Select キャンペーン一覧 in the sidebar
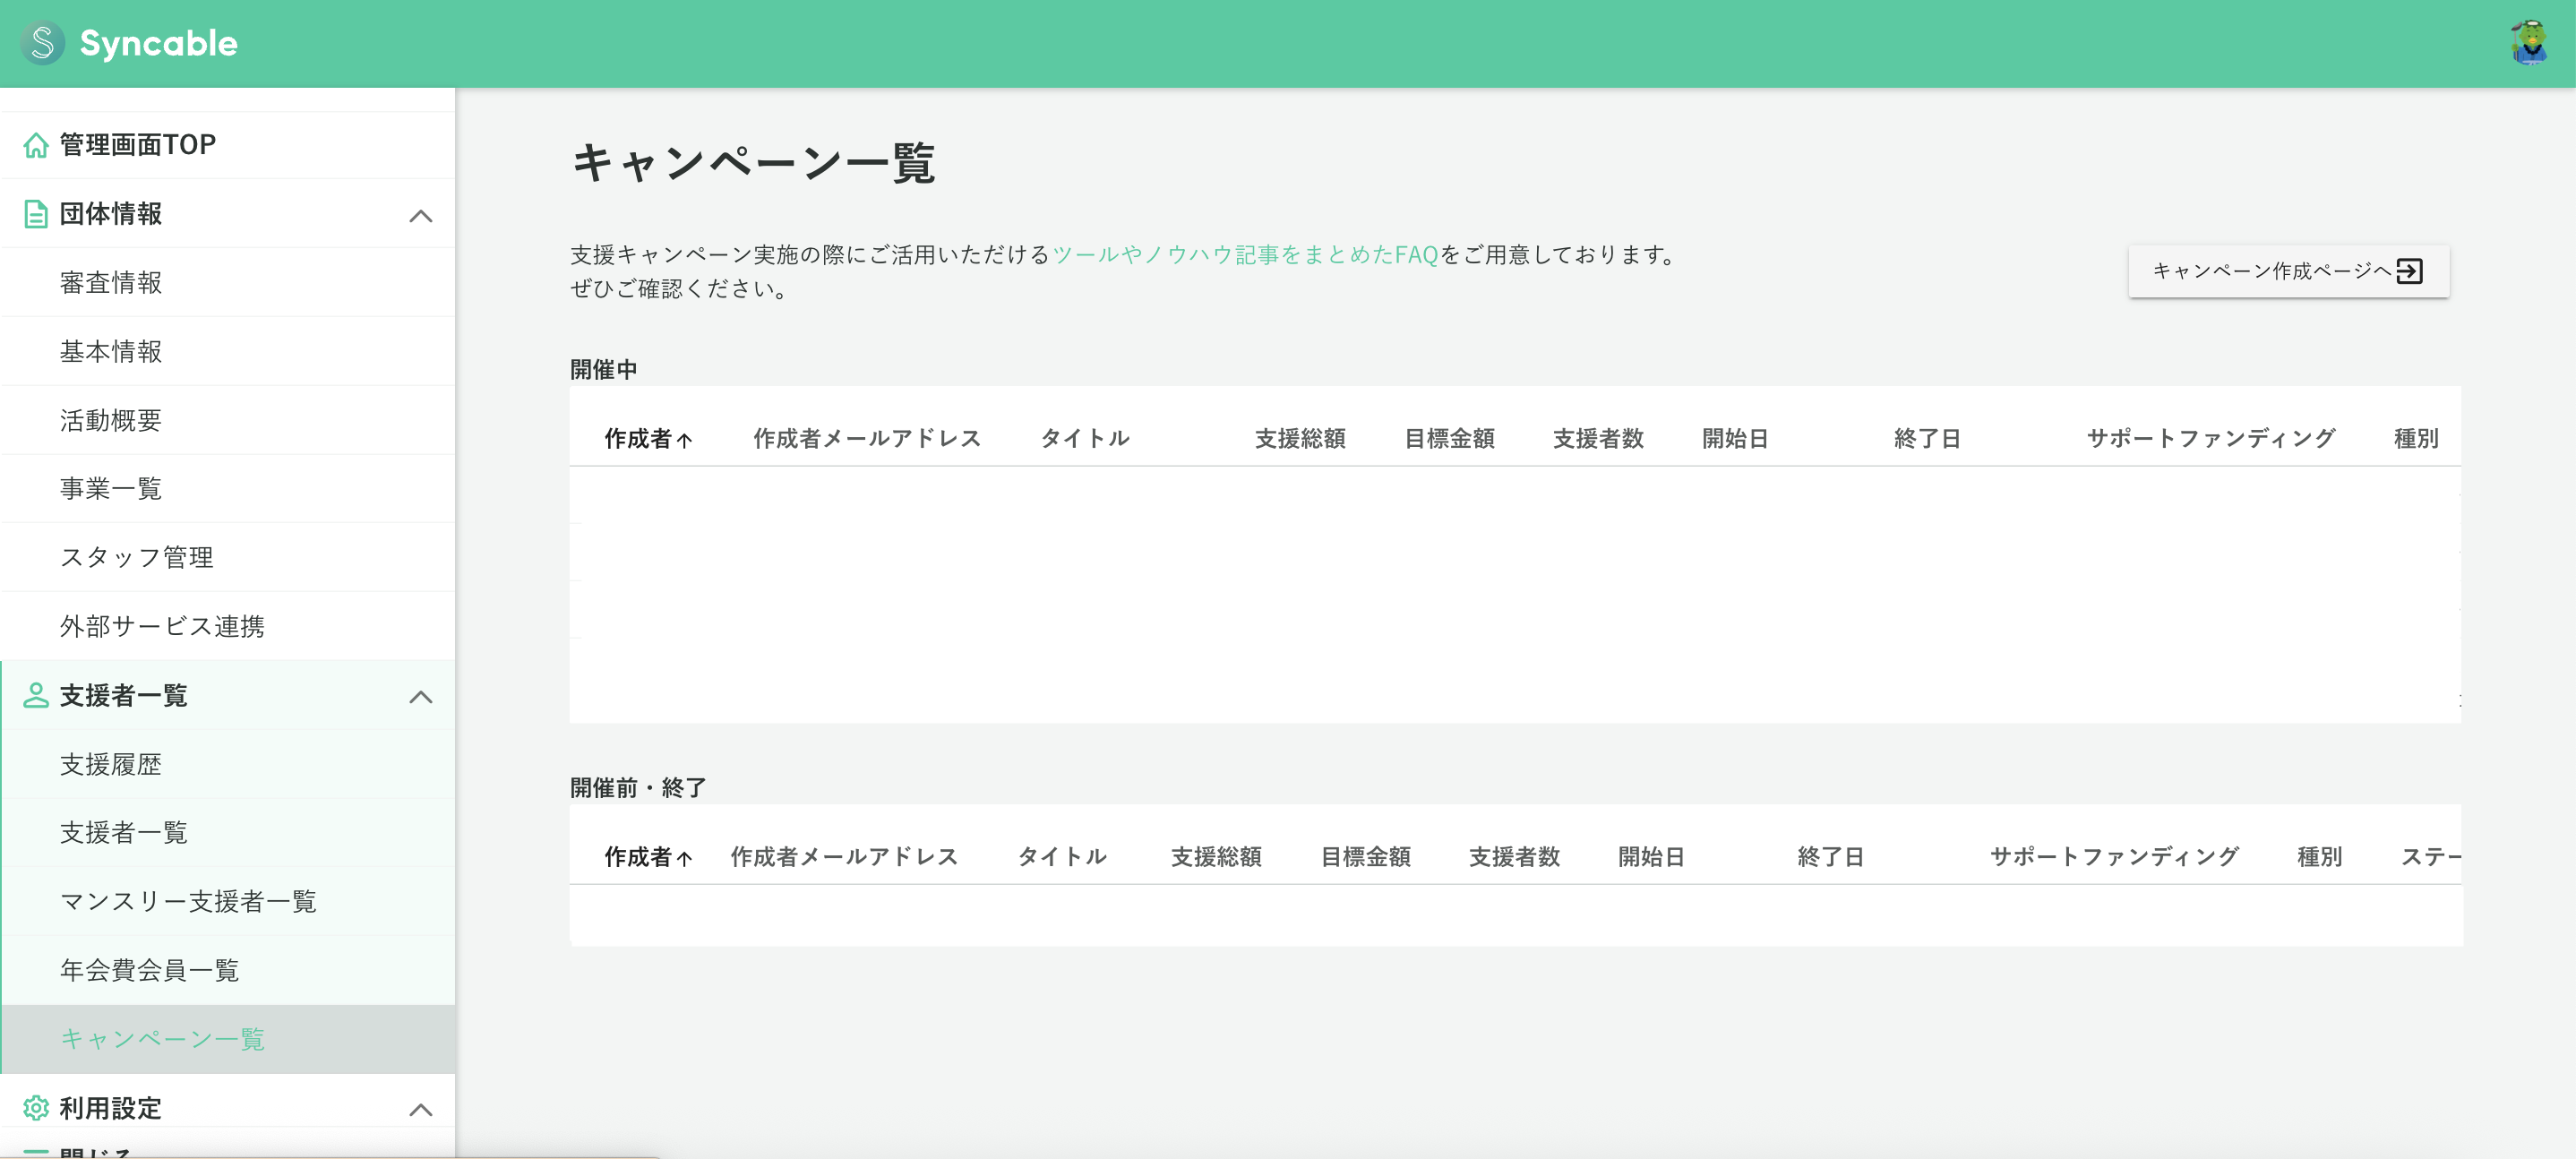The image size is (2576, 1159). tap(162, 1038)
